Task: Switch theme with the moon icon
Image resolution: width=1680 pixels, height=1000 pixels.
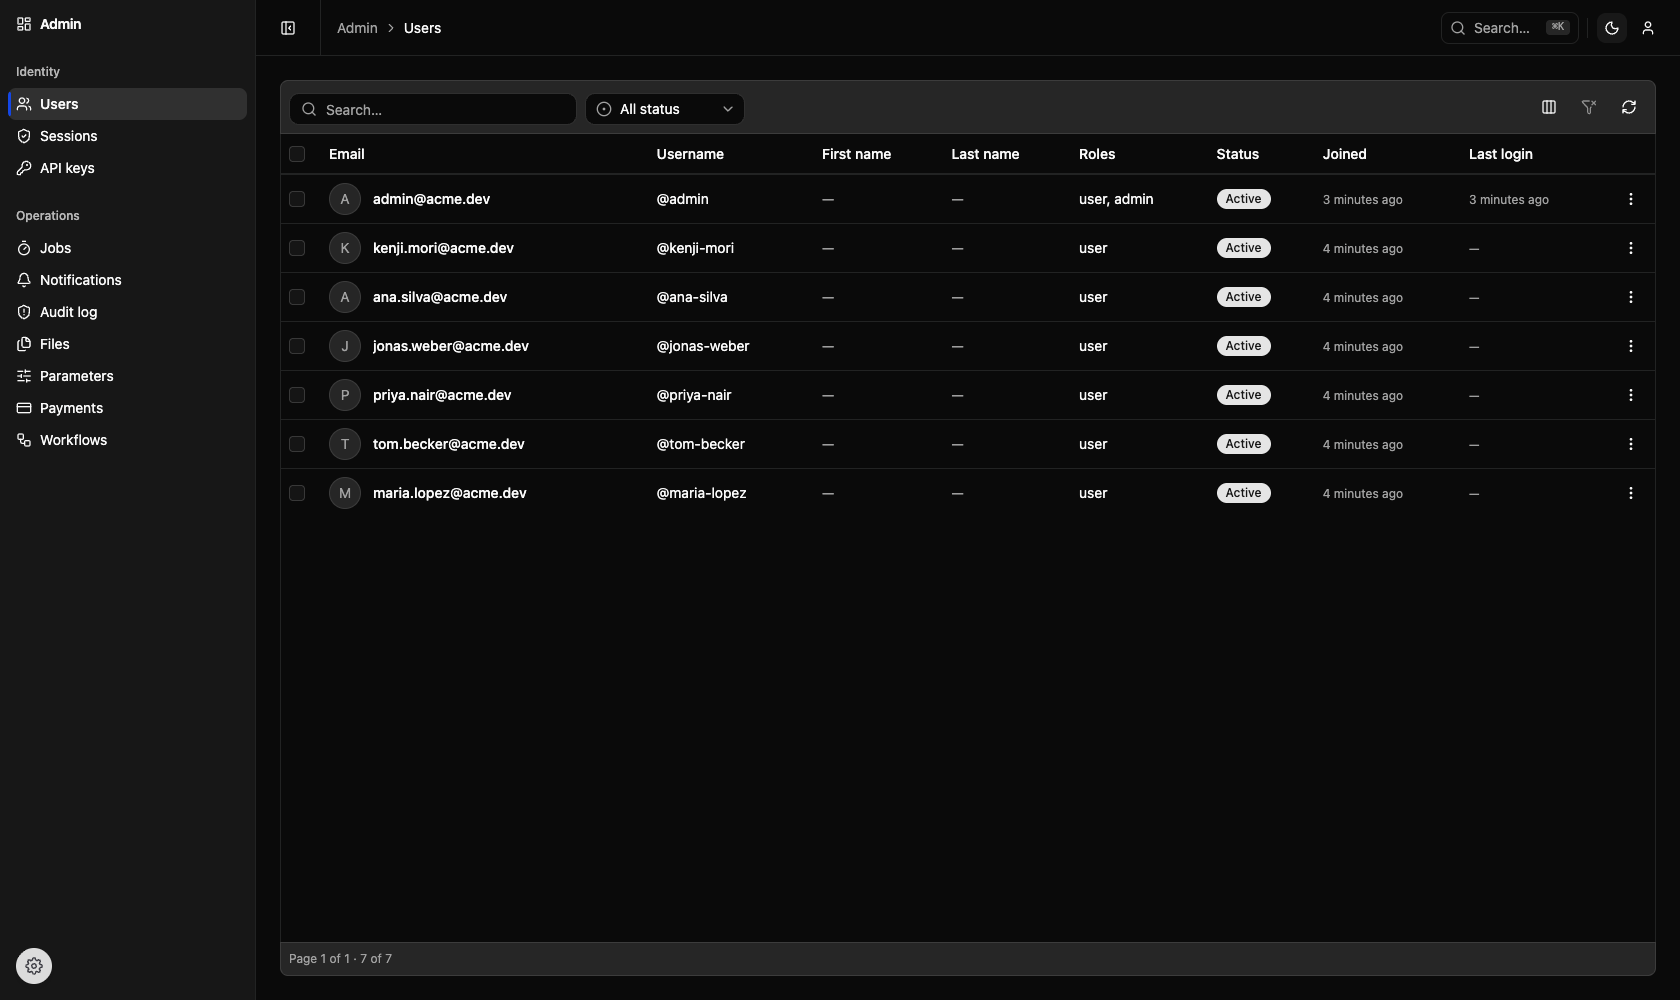Action: coord(1612,28)
